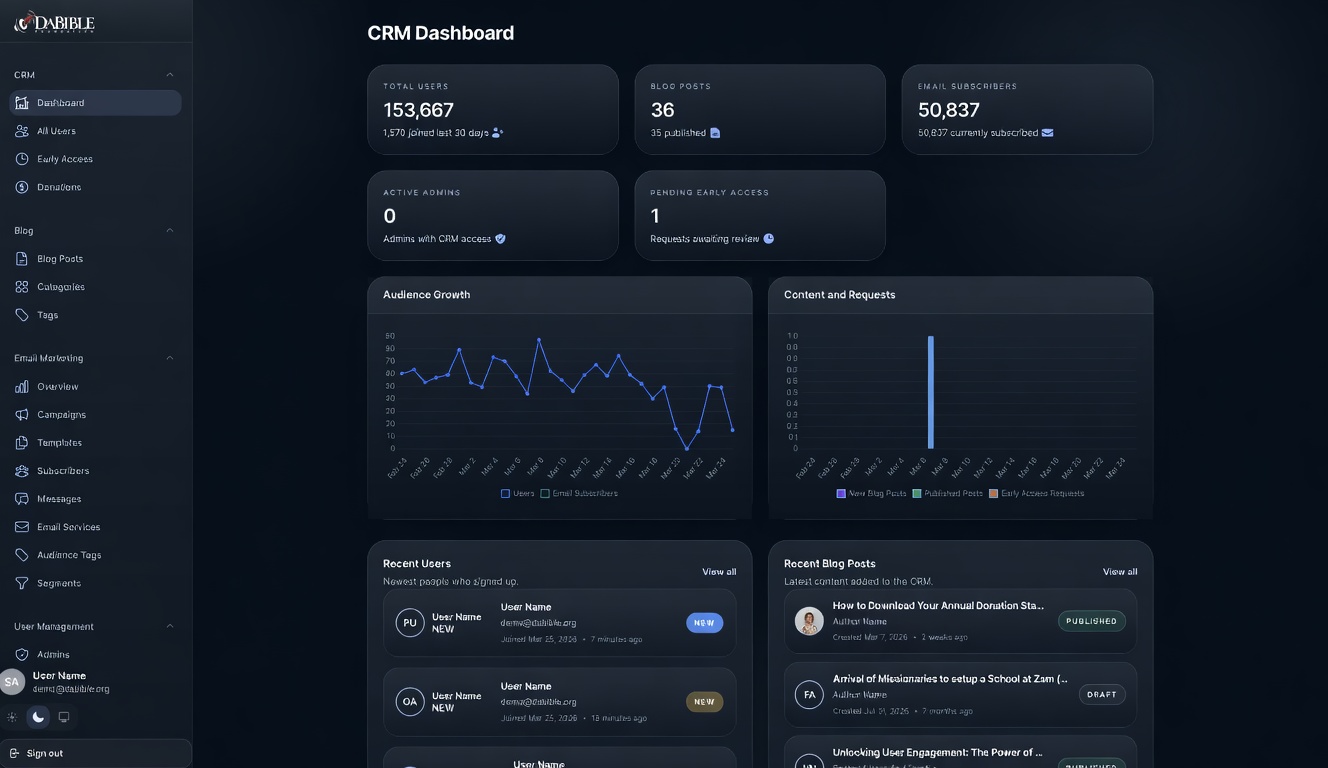Viewport: 1328px width, 768px height.
Task: Click the NEW badge on OA user
Action: tap(705, 702)
